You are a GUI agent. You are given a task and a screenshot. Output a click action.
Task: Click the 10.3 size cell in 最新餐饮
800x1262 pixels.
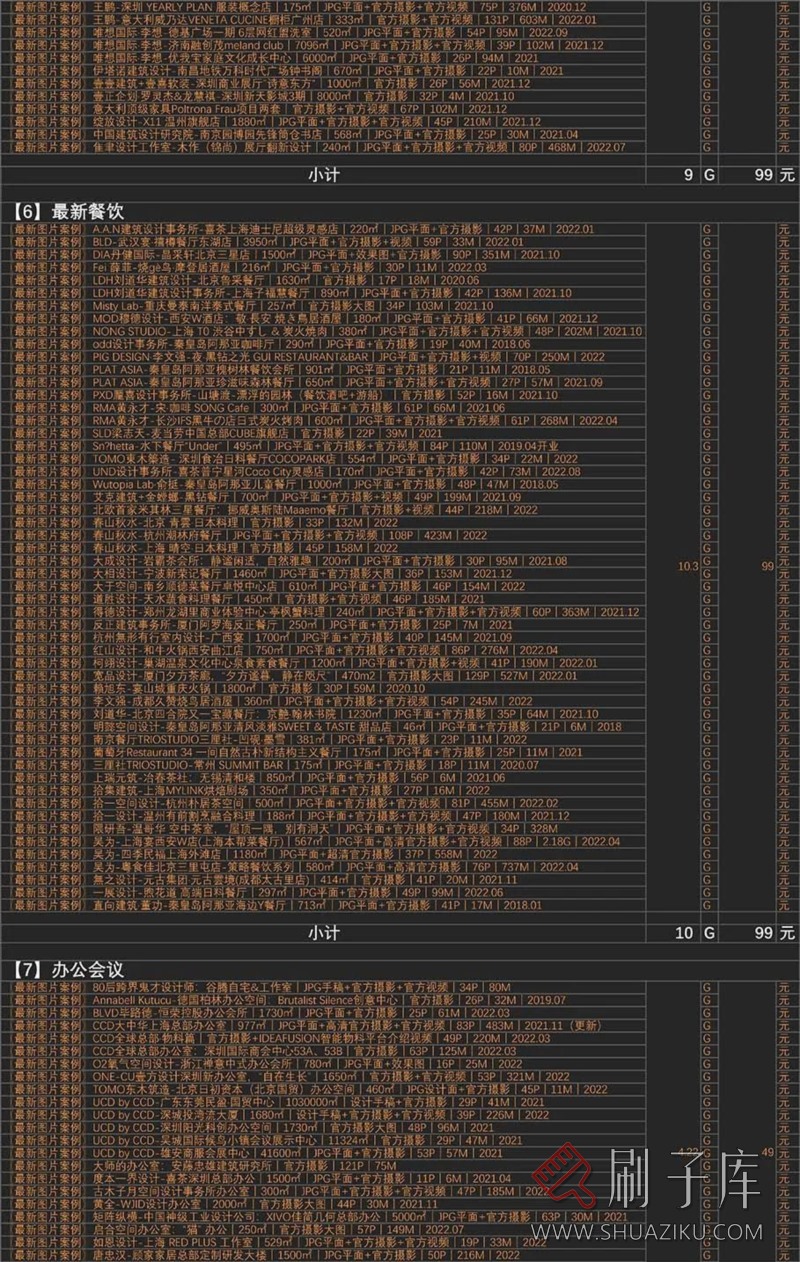pyautogui.click(x=687, y=566)
